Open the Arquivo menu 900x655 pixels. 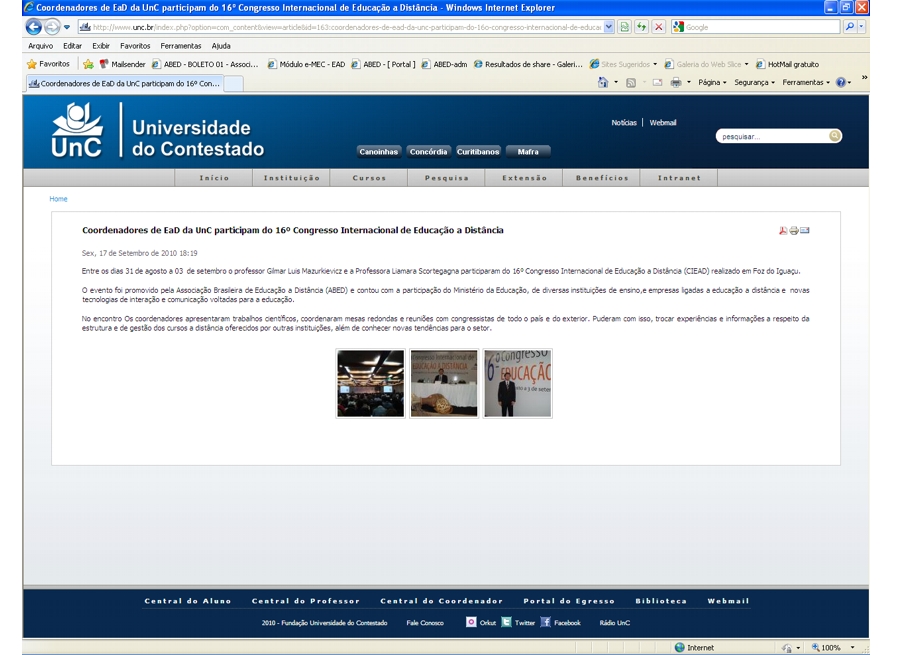pyautogui.click(x=40, y=46)
